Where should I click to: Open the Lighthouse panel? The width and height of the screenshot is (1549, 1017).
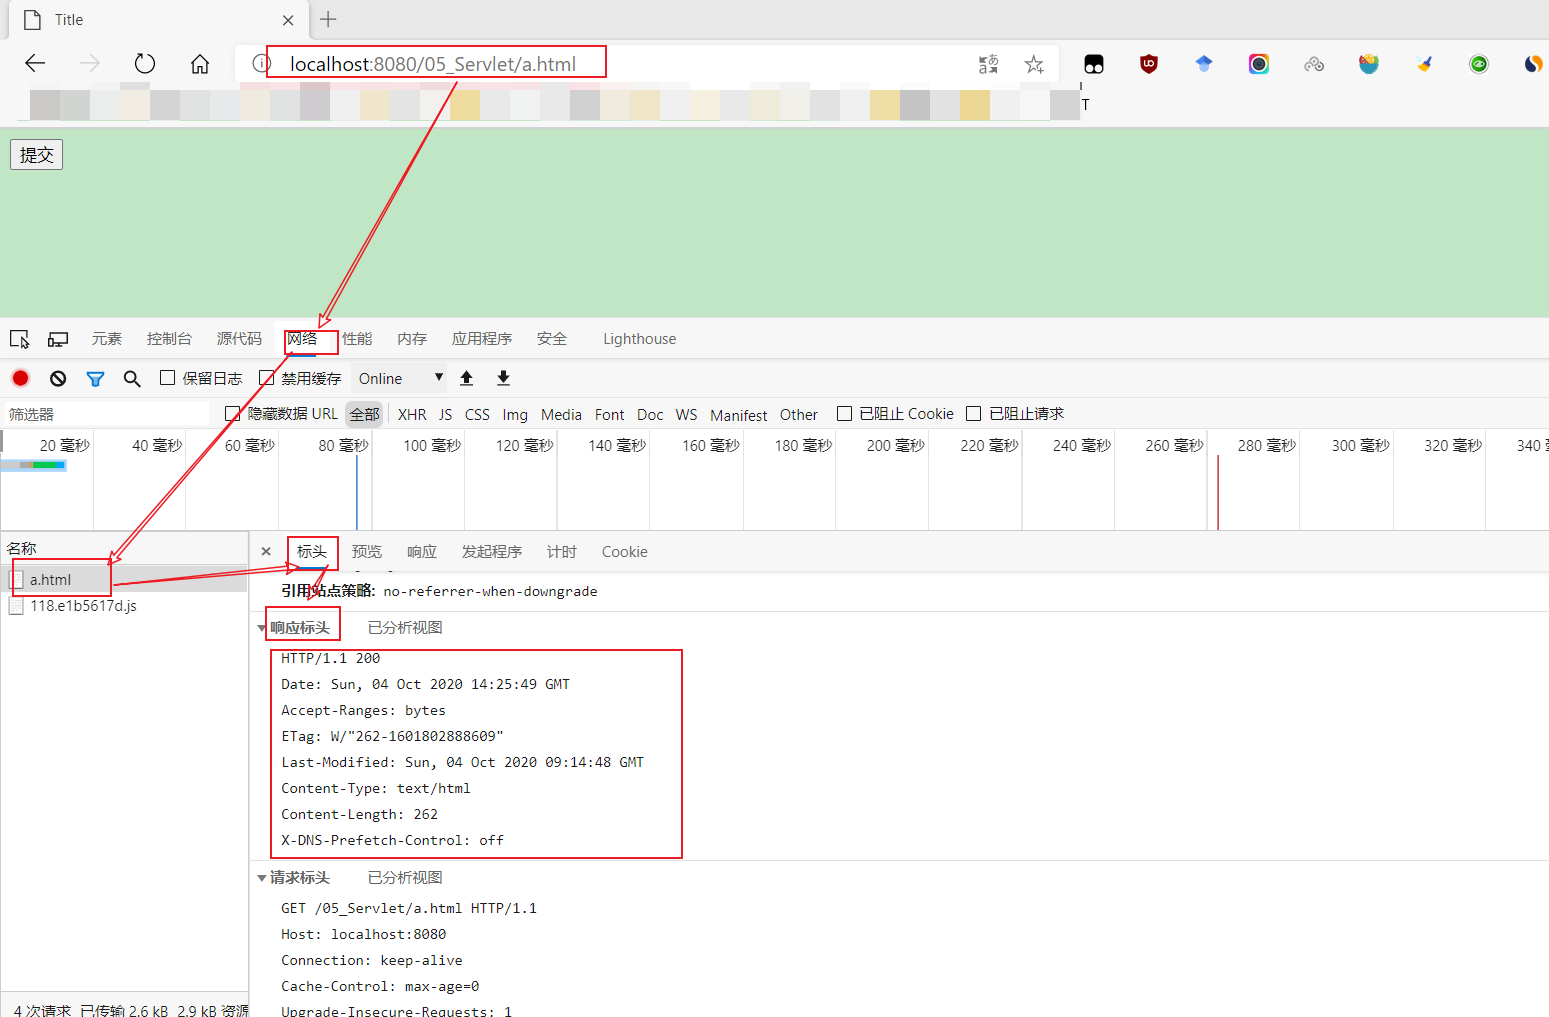point(640,339)
